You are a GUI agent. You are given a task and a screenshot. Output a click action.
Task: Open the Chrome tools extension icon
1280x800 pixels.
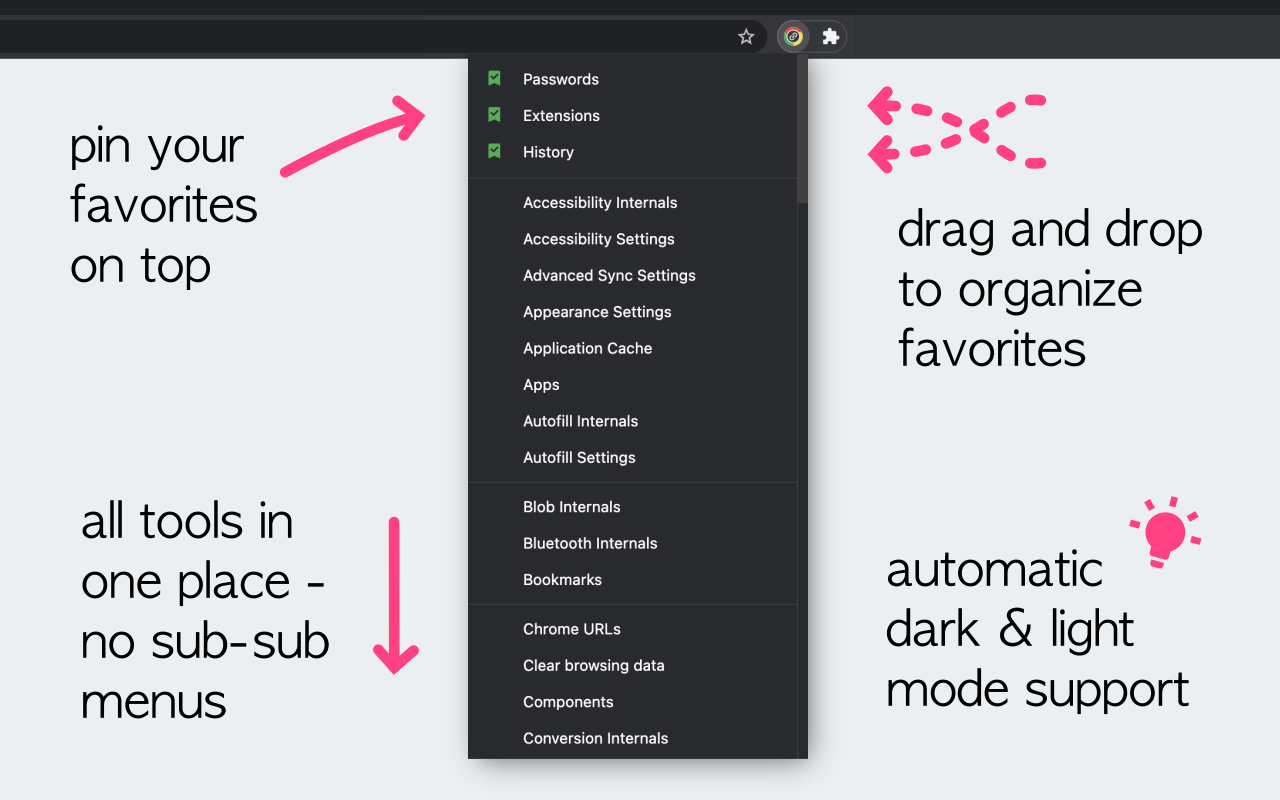[x=793, y=37]
